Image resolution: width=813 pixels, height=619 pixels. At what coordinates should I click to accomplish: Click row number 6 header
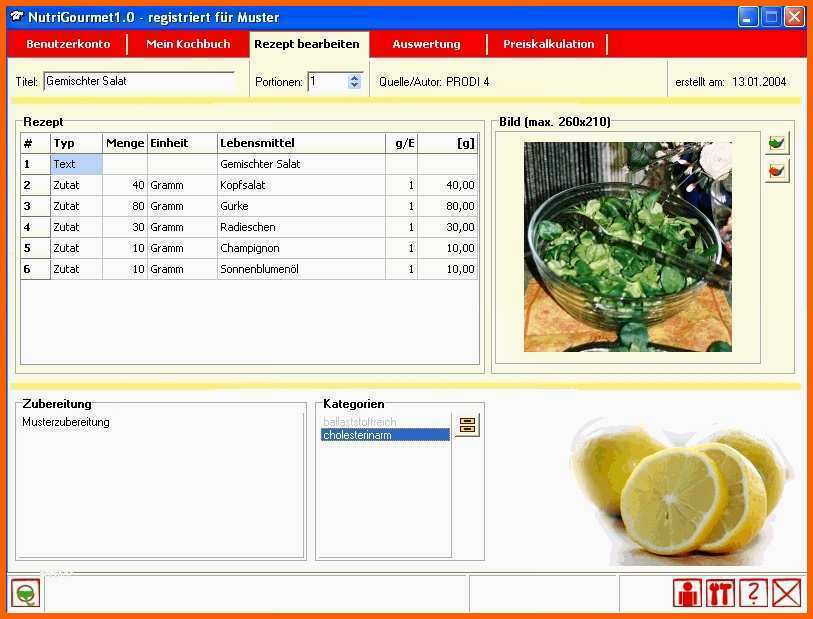coord(35,269)
